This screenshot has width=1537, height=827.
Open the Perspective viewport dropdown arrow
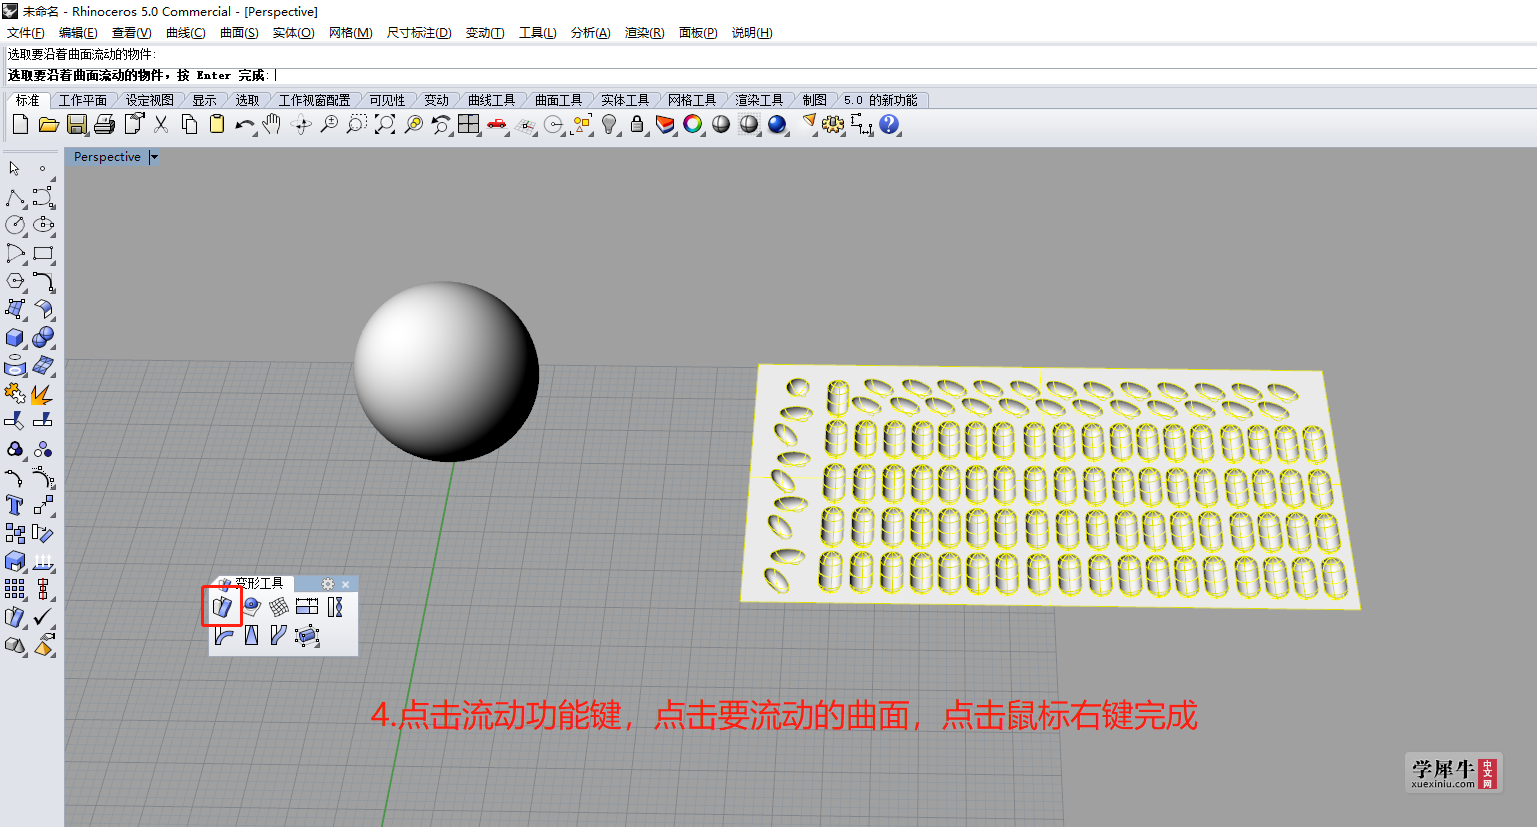[154, 157]
